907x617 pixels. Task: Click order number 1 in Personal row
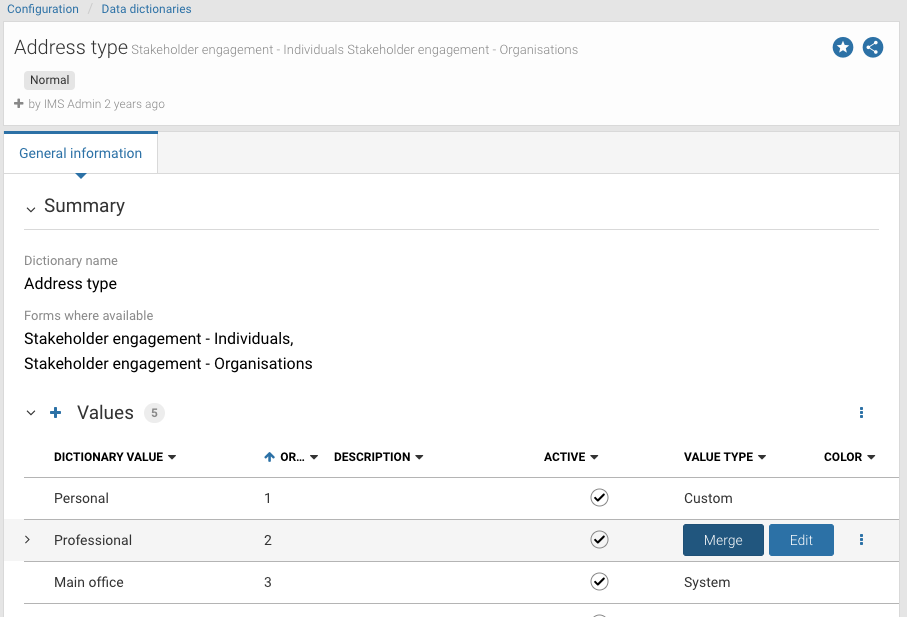click(267, 498)
